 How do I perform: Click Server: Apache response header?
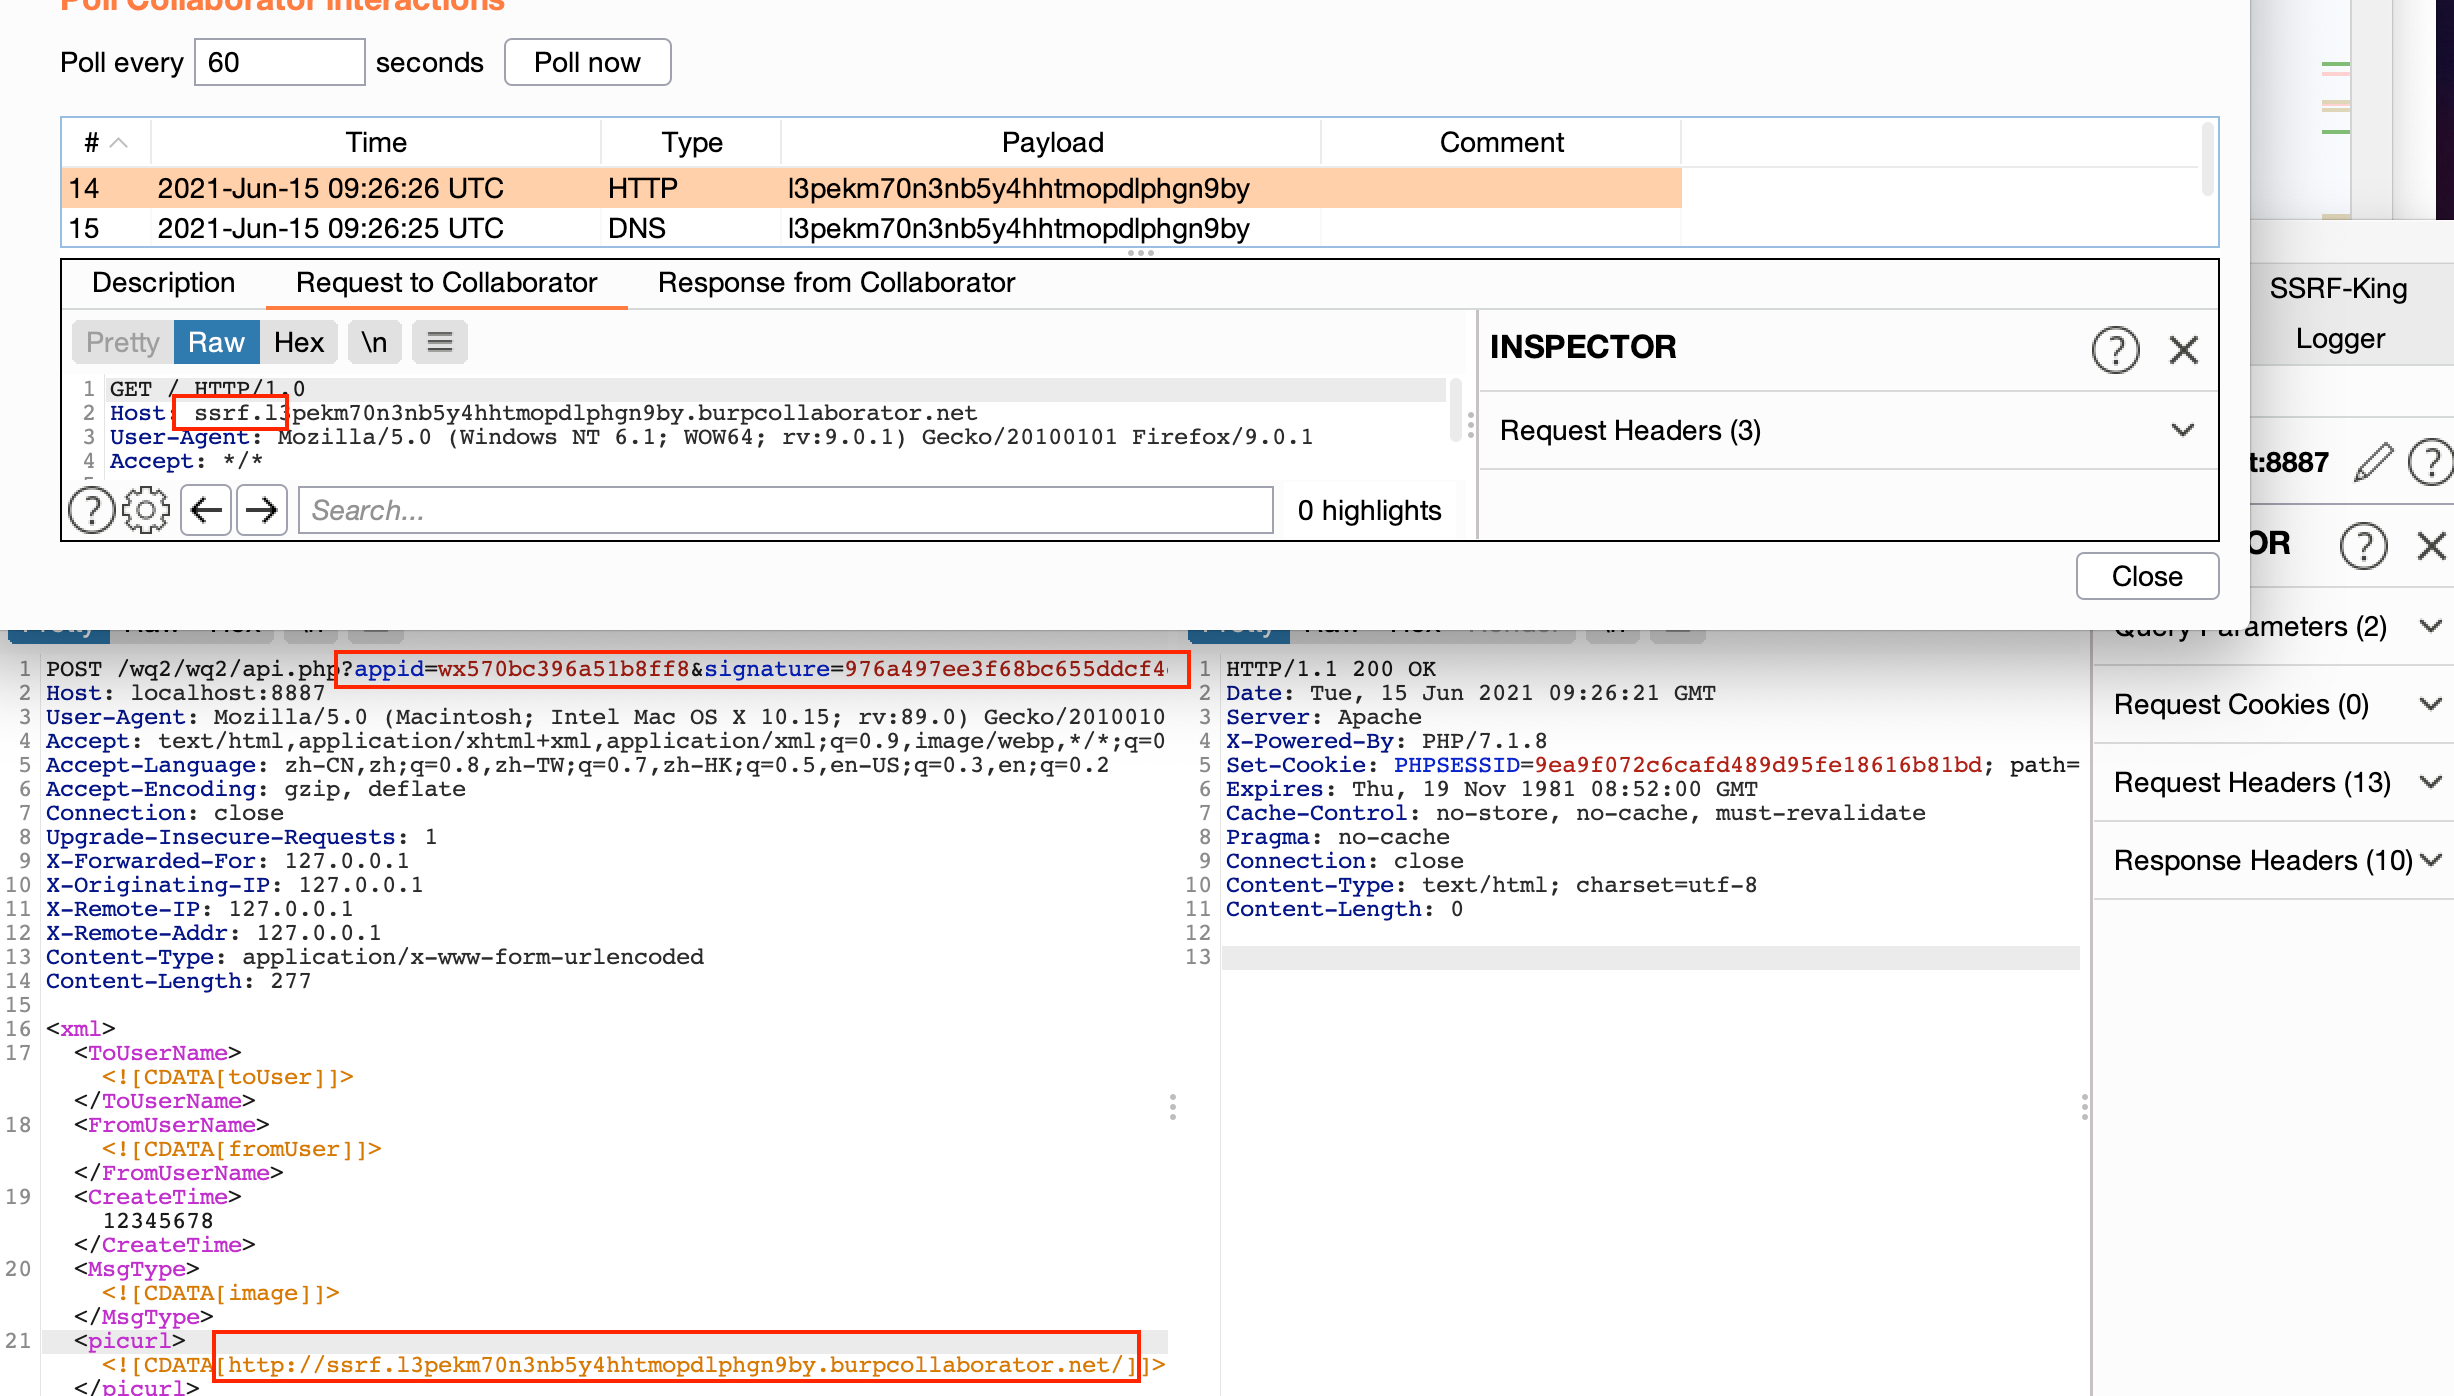point(1323,717)
